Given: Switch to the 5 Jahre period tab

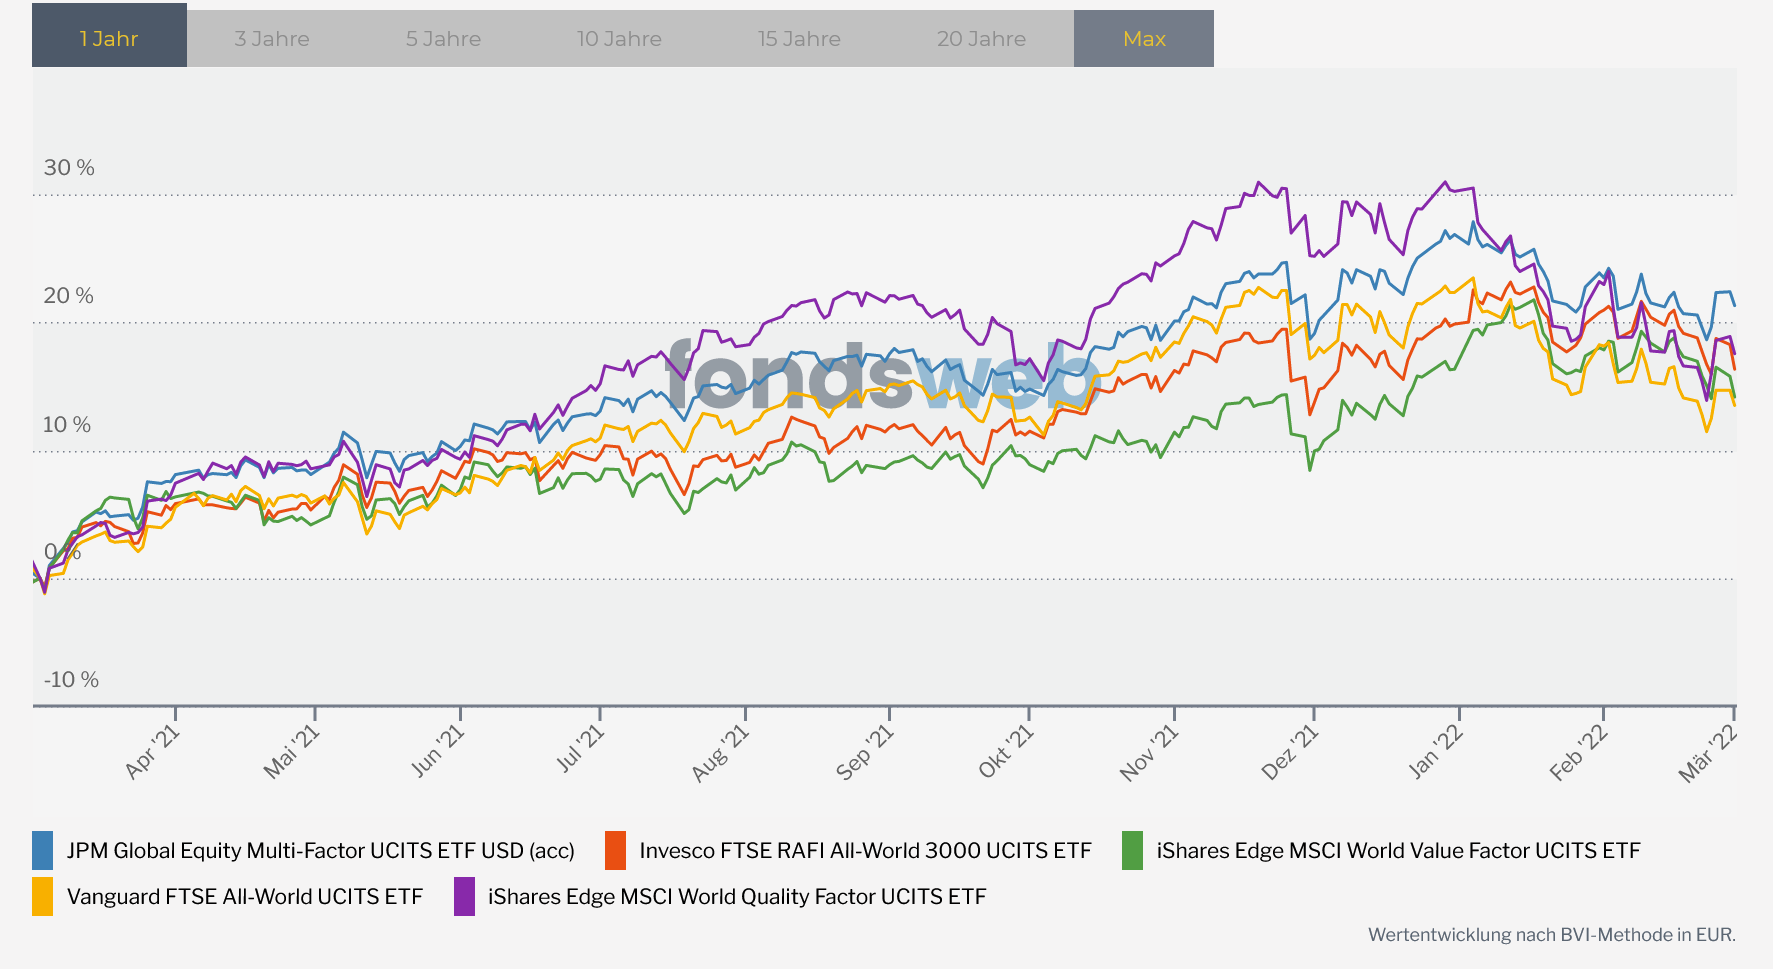Looking at the screenshot, I should coord(443,39).
